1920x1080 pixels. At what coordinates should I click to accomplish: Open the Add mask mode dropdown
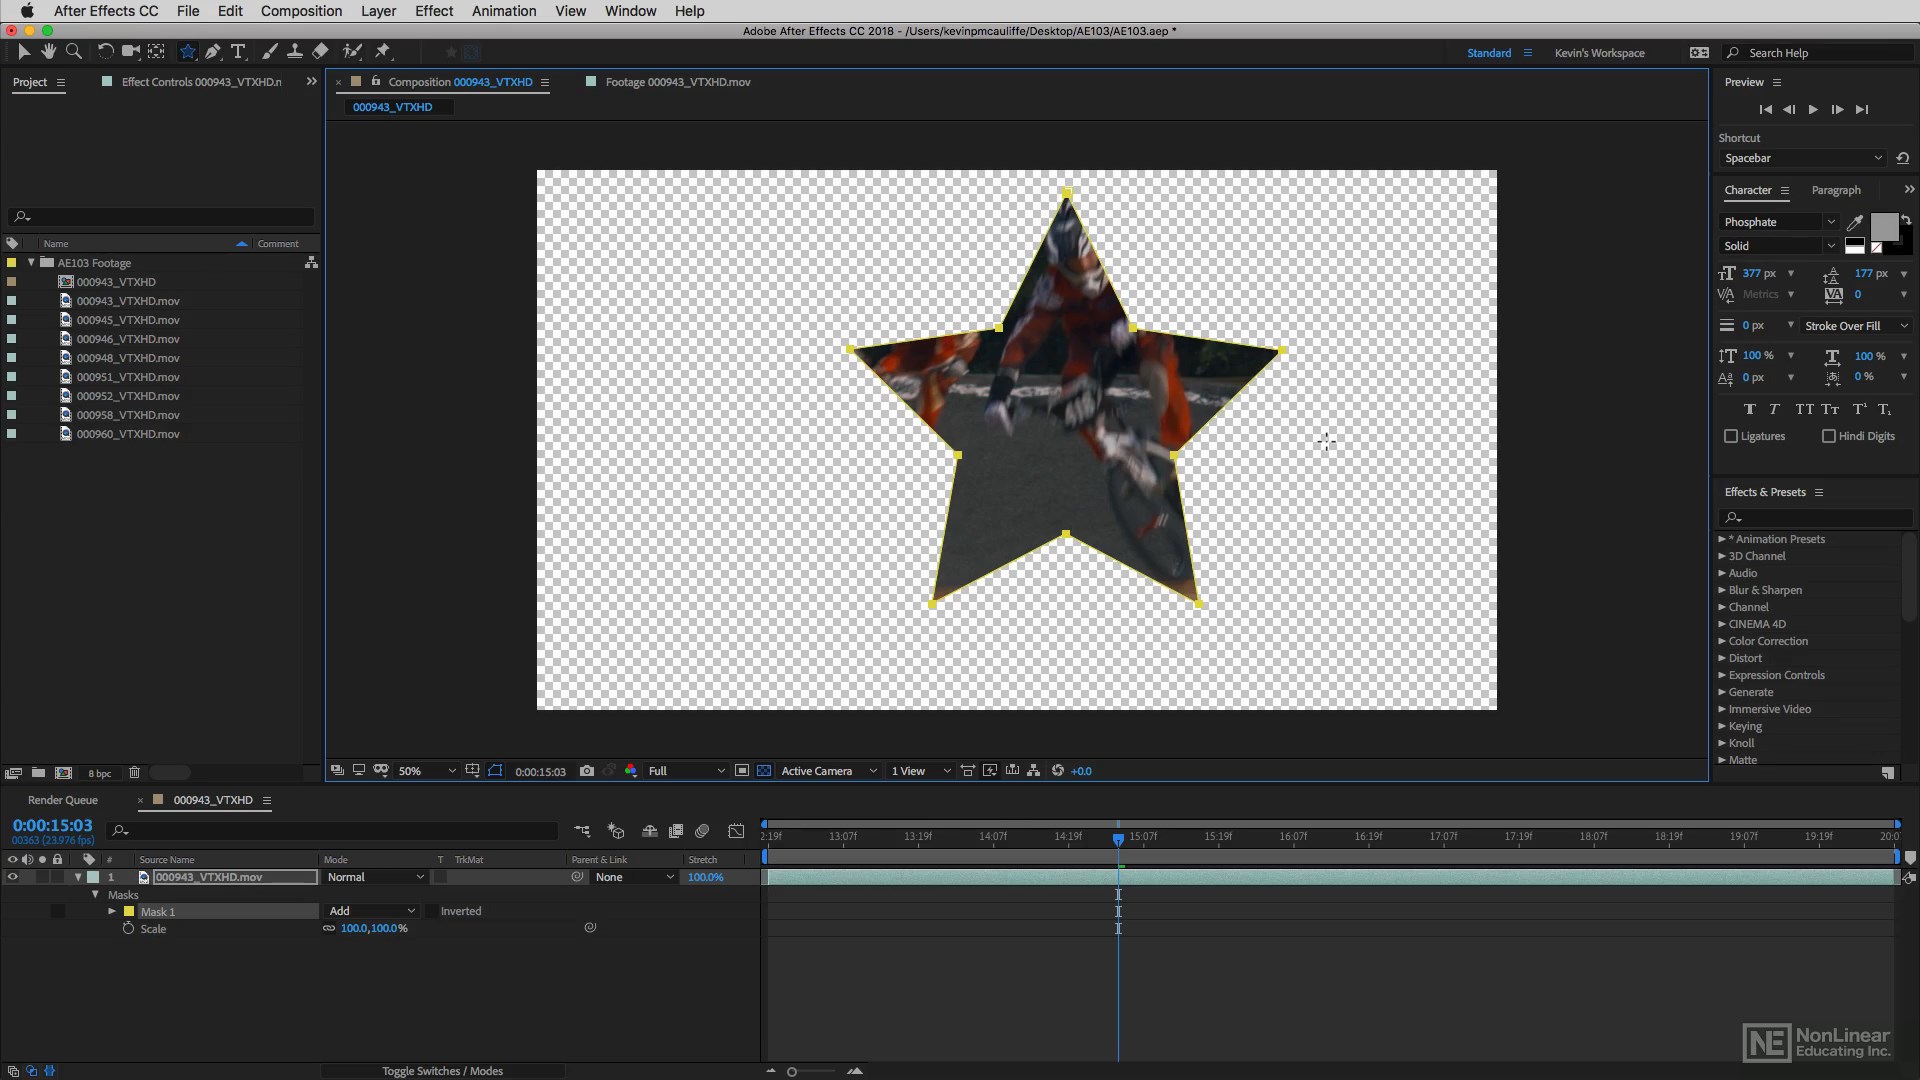(x=371, y=911)
